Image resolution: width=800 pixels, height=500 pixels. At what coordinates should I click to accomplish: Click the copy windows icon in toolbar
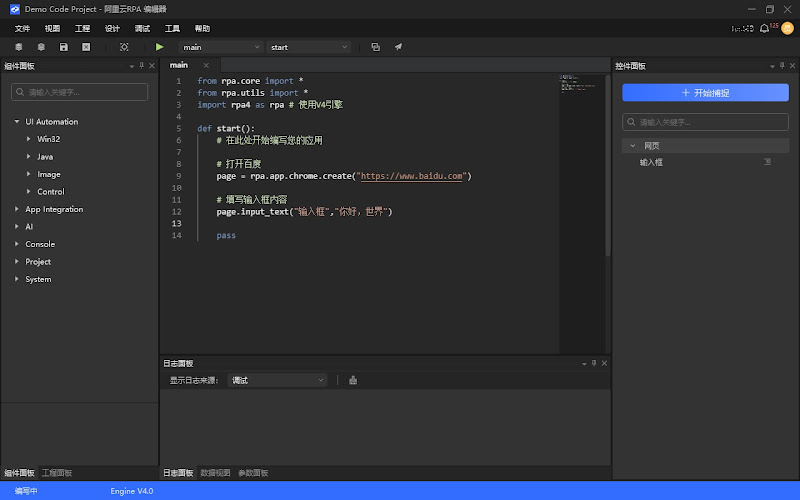pyautogui.click(x=376, y=47)
